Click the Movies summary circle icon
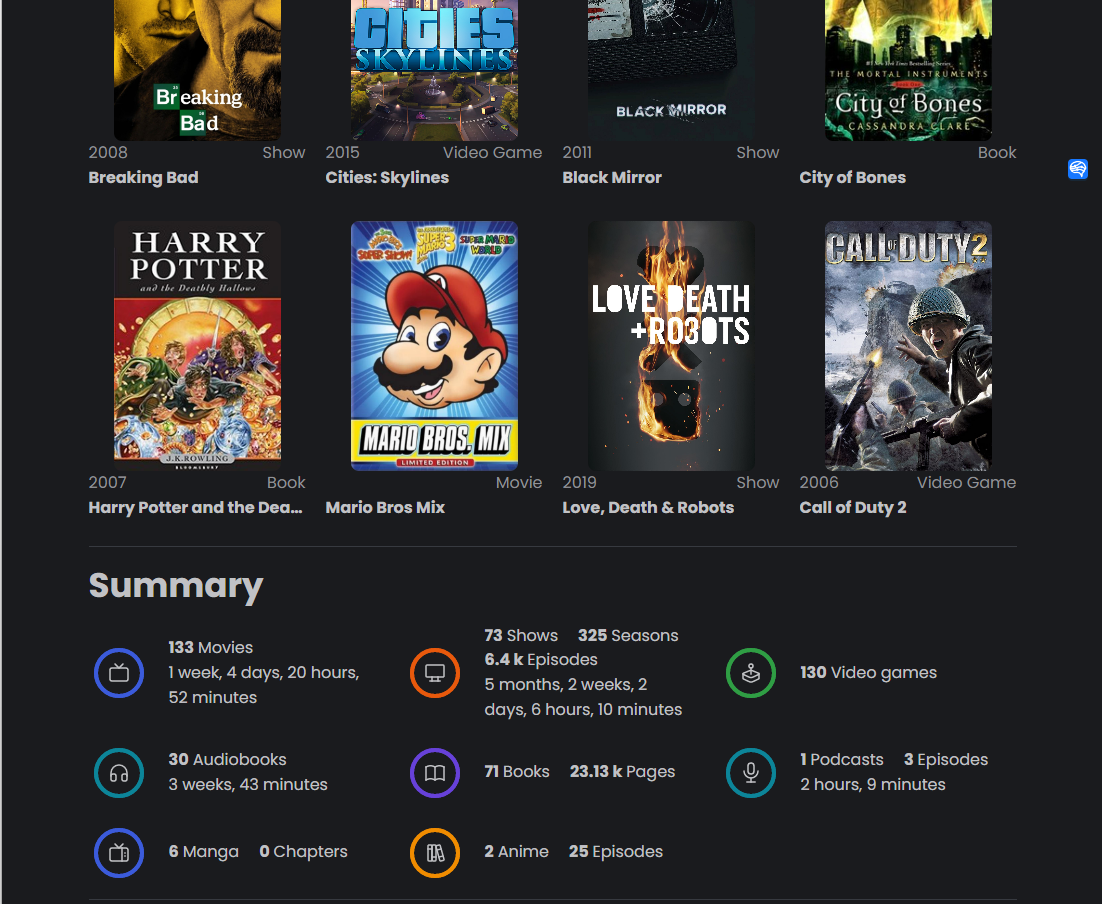Image resolution: width=1102 pixels, height=904 pixels. (x=119, y=673)
